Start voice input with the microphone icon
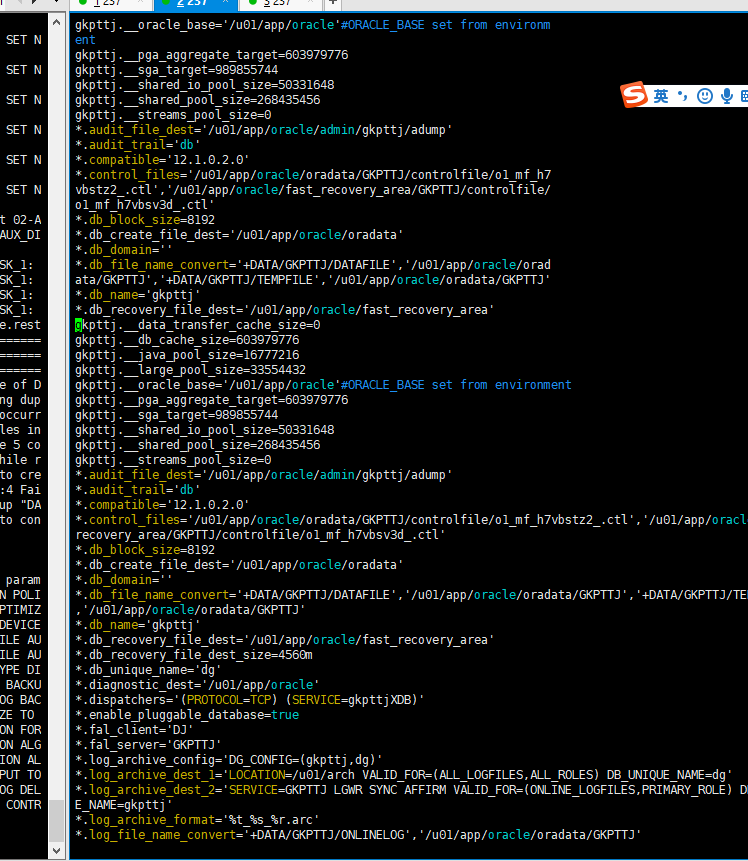Screen dimensions: 748x861 pyautogui.click(x=726, y=96)
